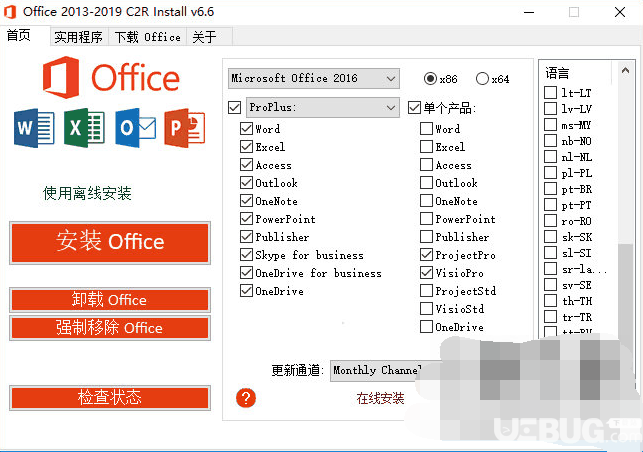Image resolution: width=643 pixels, height=452 pixels.
Task: Check the th-TH language
Action: coord(550,301)
